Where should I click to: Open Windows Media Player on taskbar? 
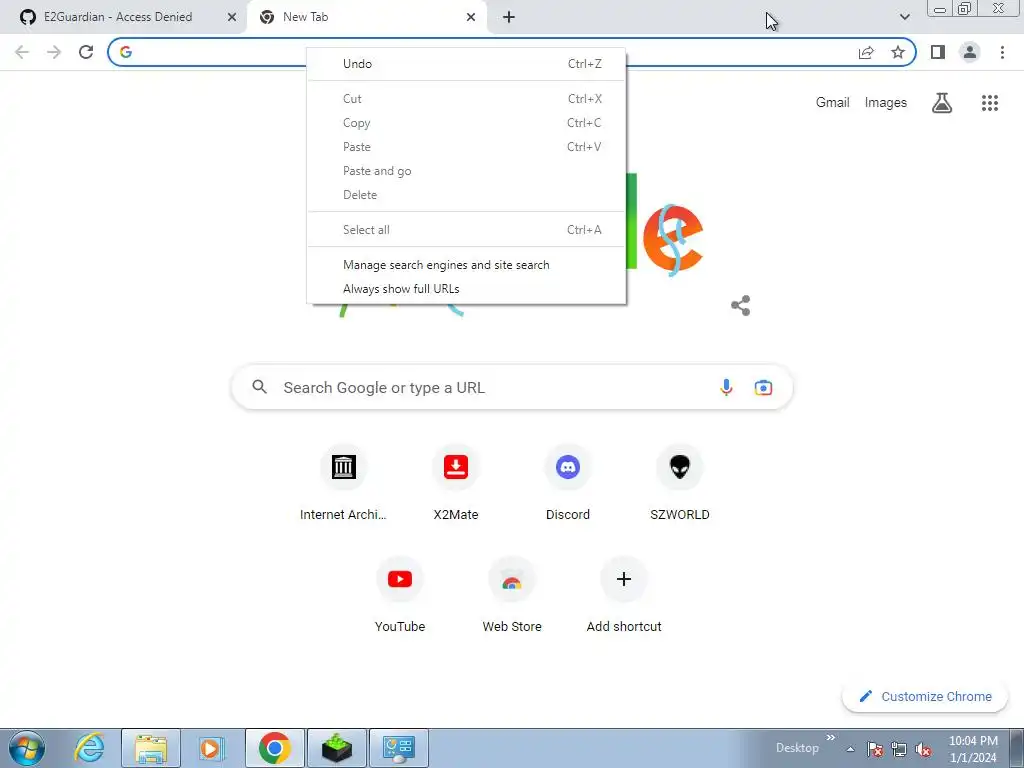(x=212, y=748)
